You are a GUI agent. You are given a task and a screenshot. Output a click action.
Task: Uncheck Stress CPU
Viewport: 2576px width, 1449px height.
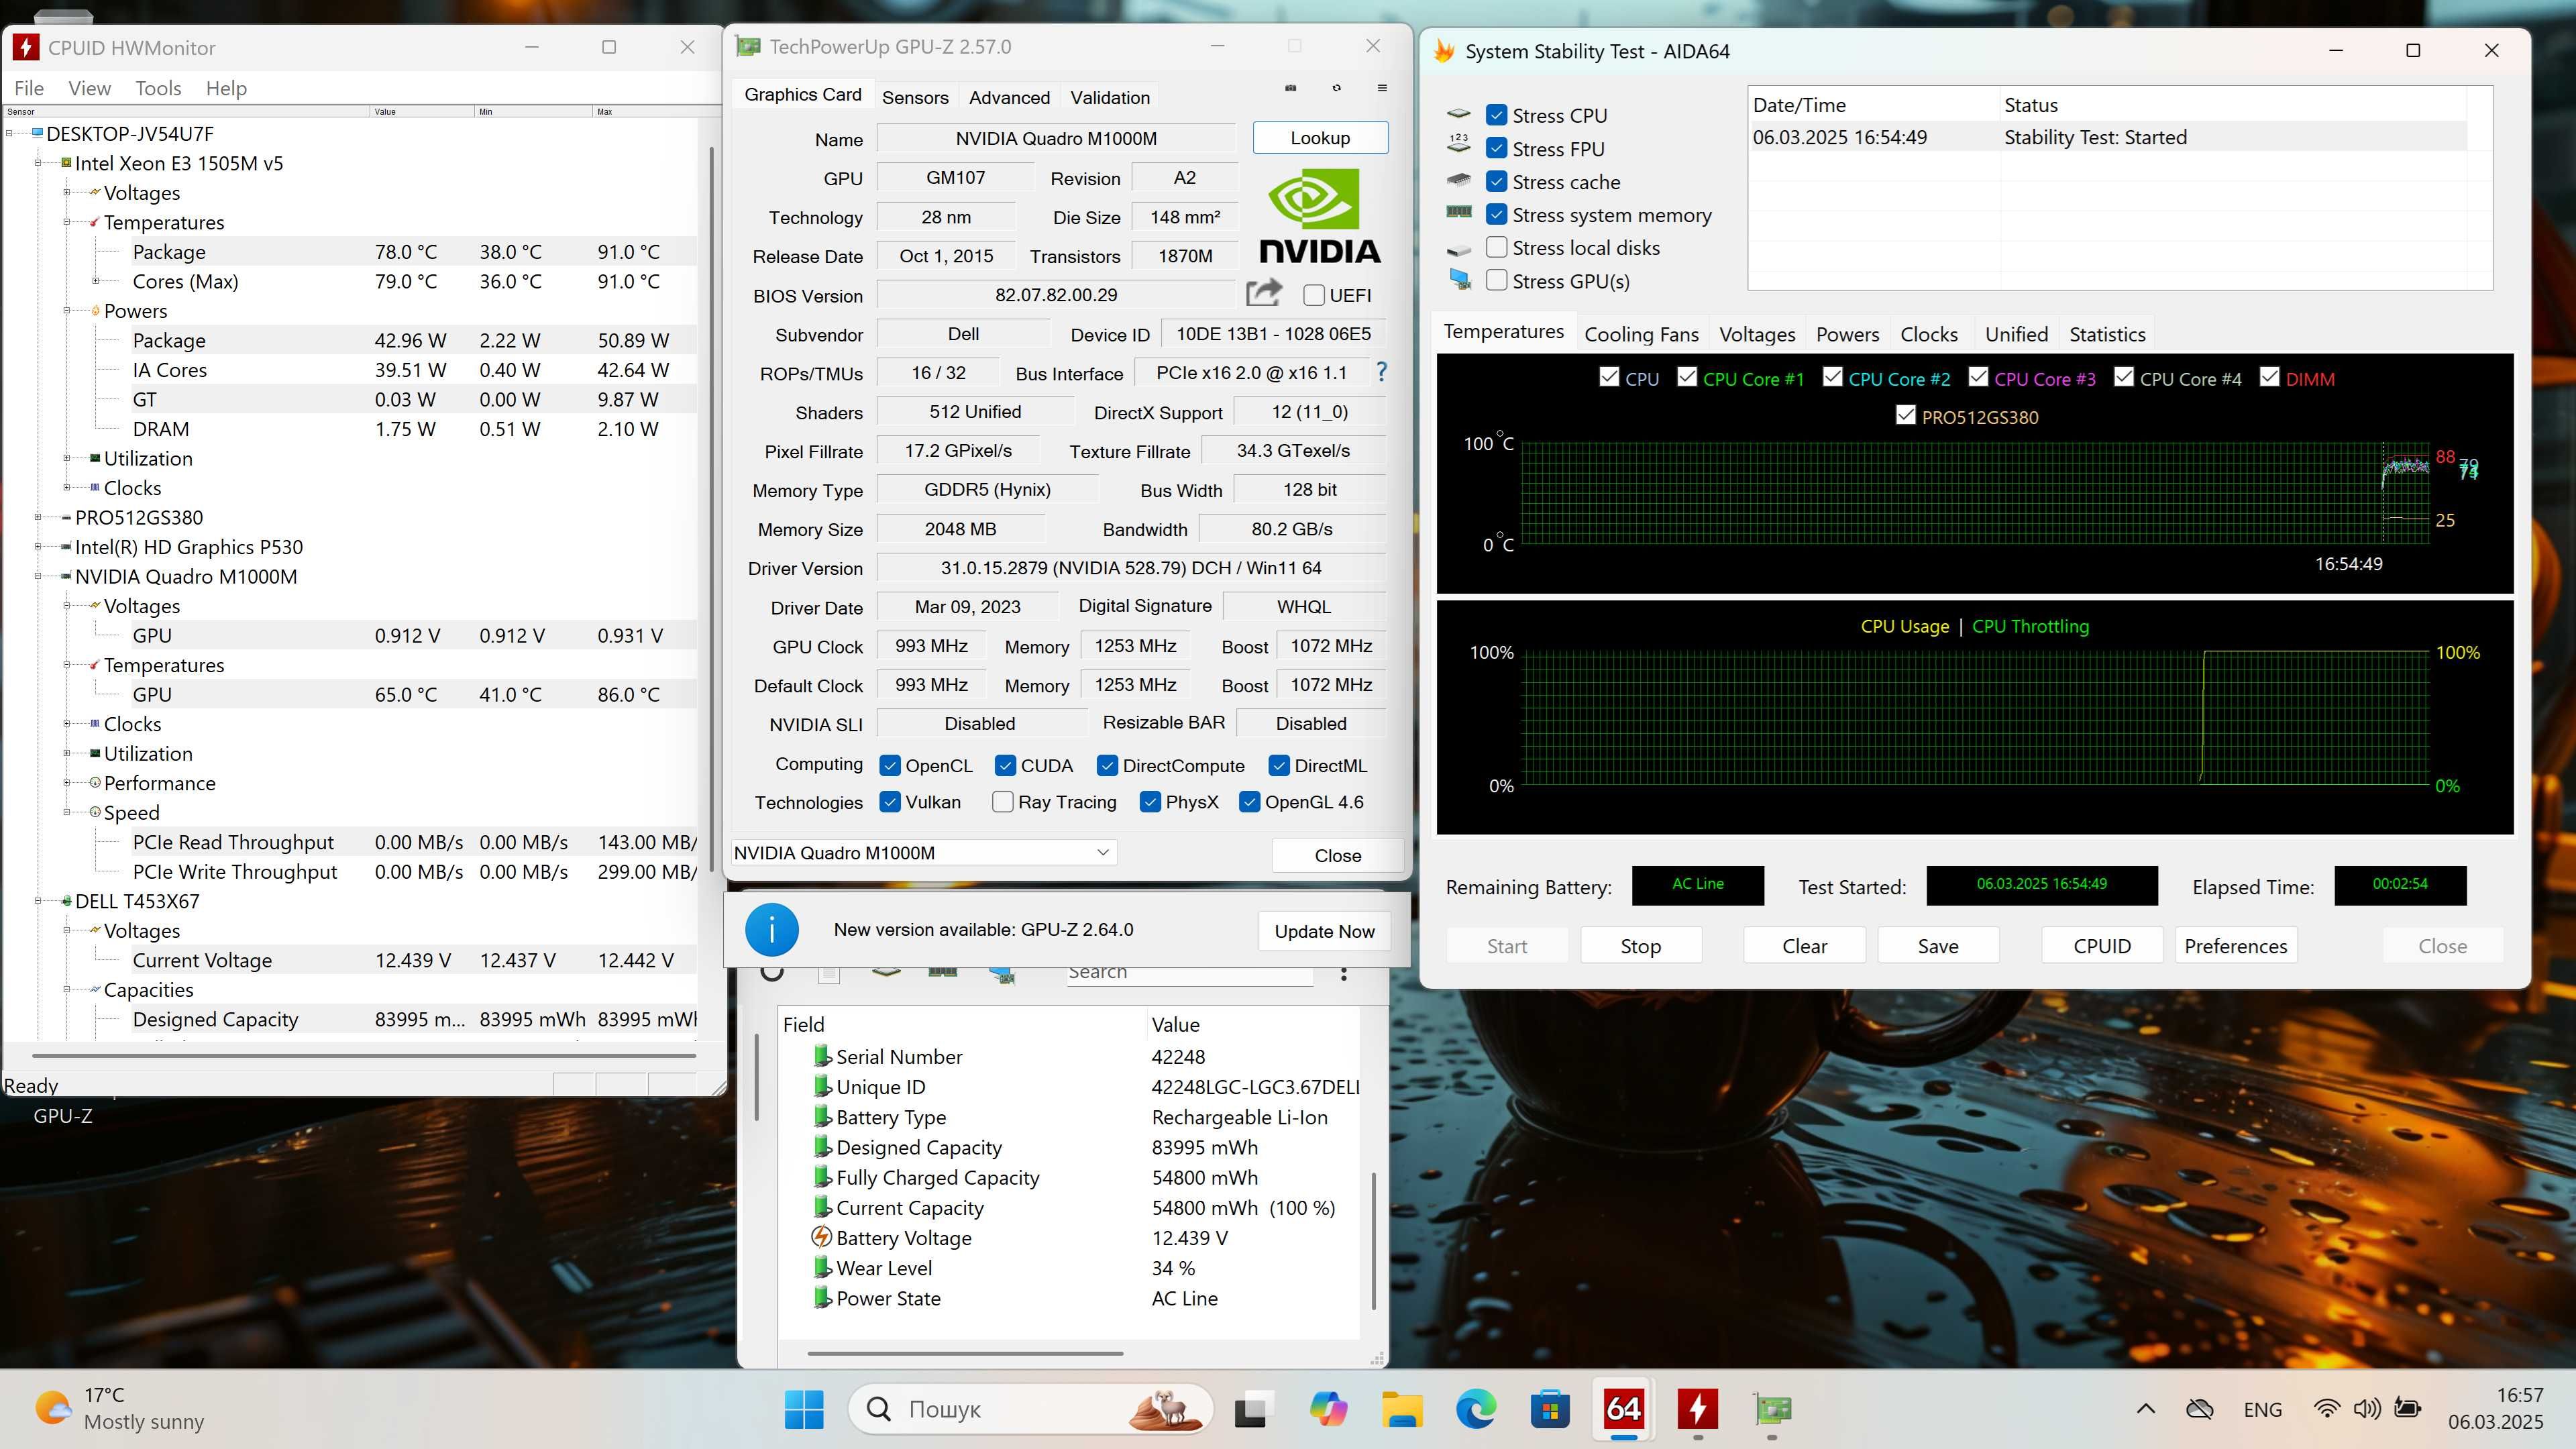click(x=1497, y=115)
